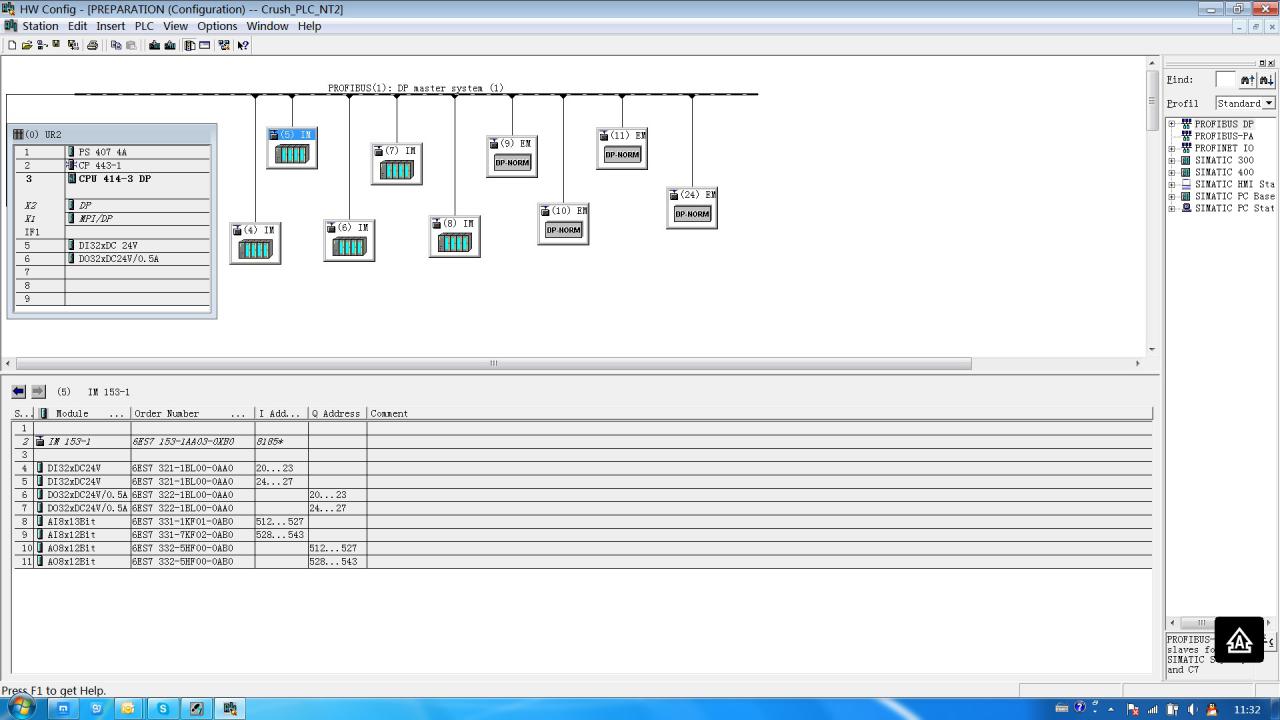Click the New station toolbar icon
Screen dimensions: 1280x720
click(12, 45)
